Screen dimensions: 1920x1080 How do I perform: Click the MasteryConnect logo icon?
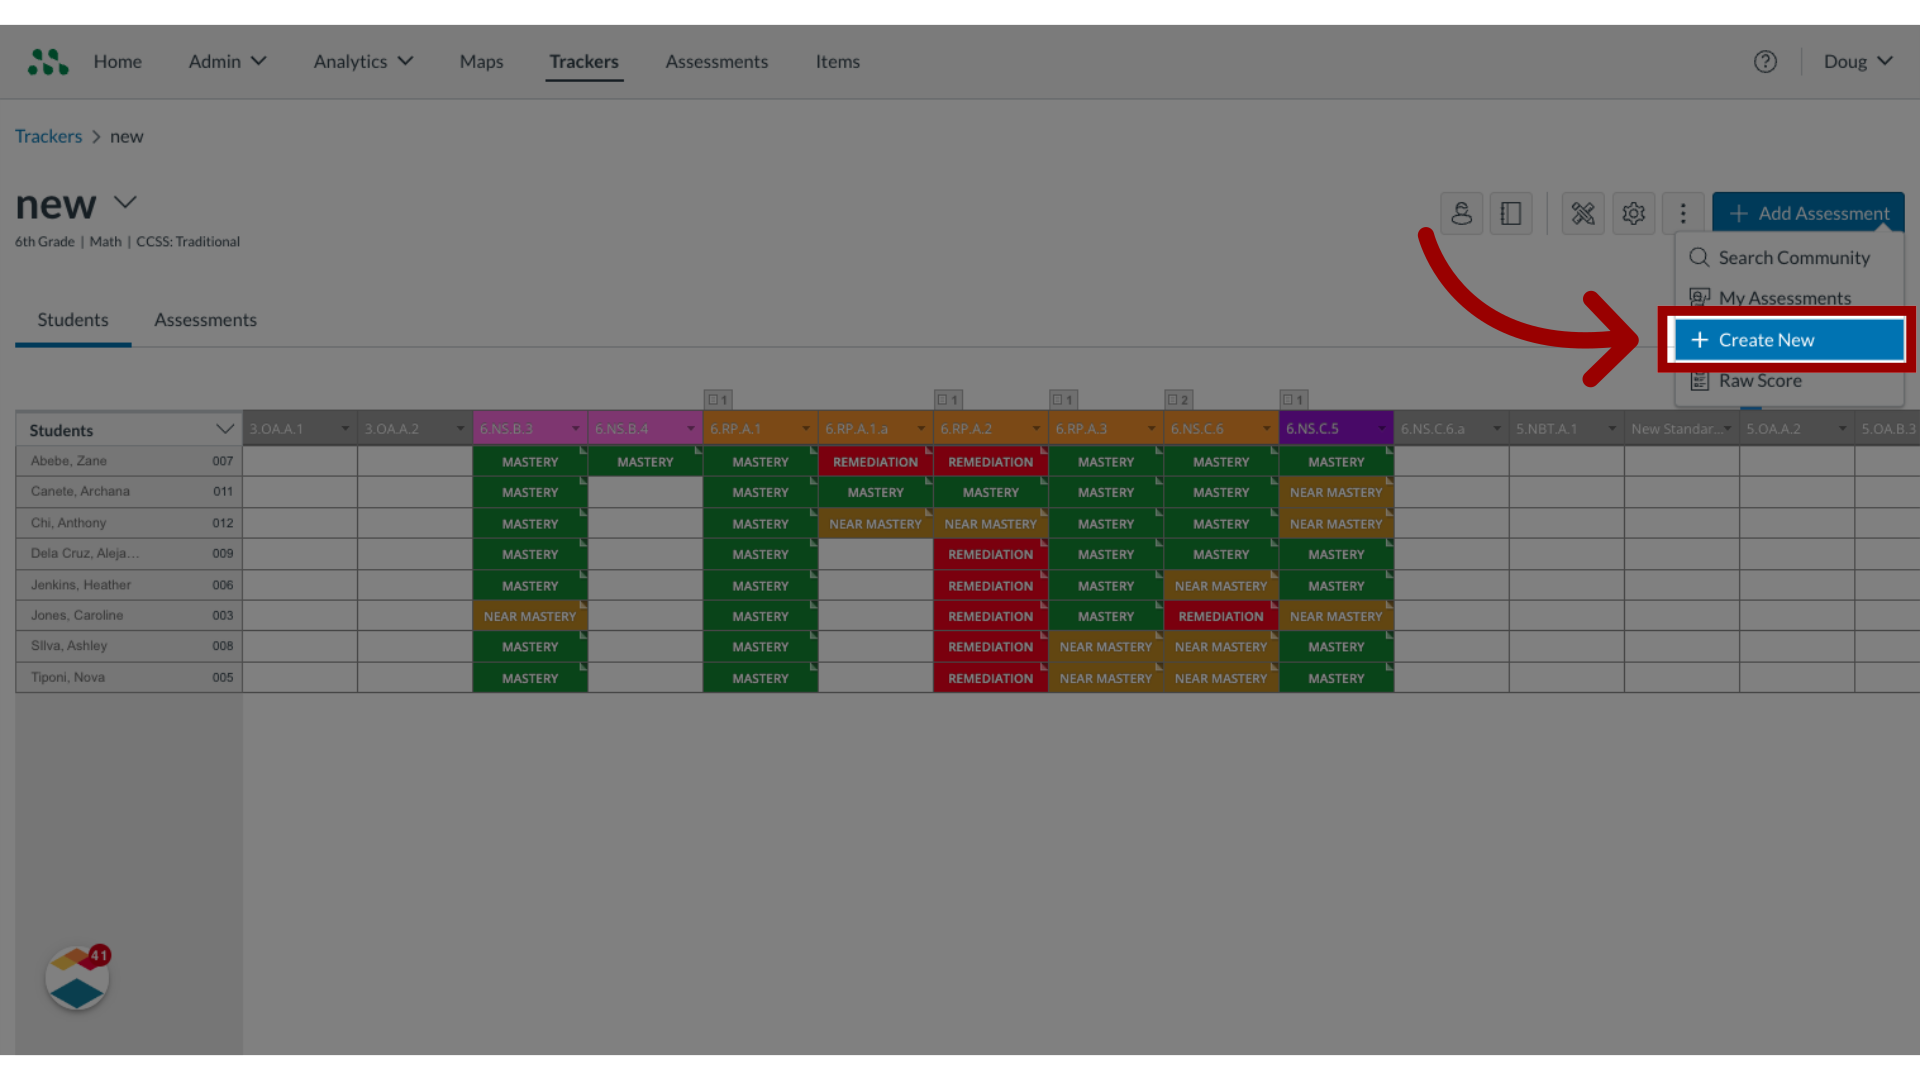[48, 62]
